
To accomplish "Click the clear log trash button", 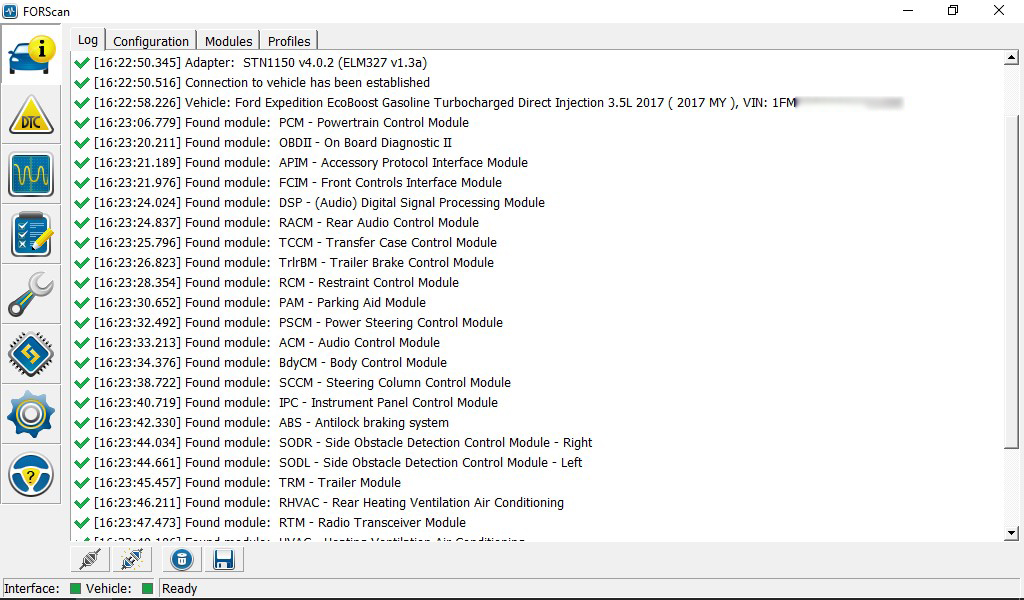I will click(182, 560).
